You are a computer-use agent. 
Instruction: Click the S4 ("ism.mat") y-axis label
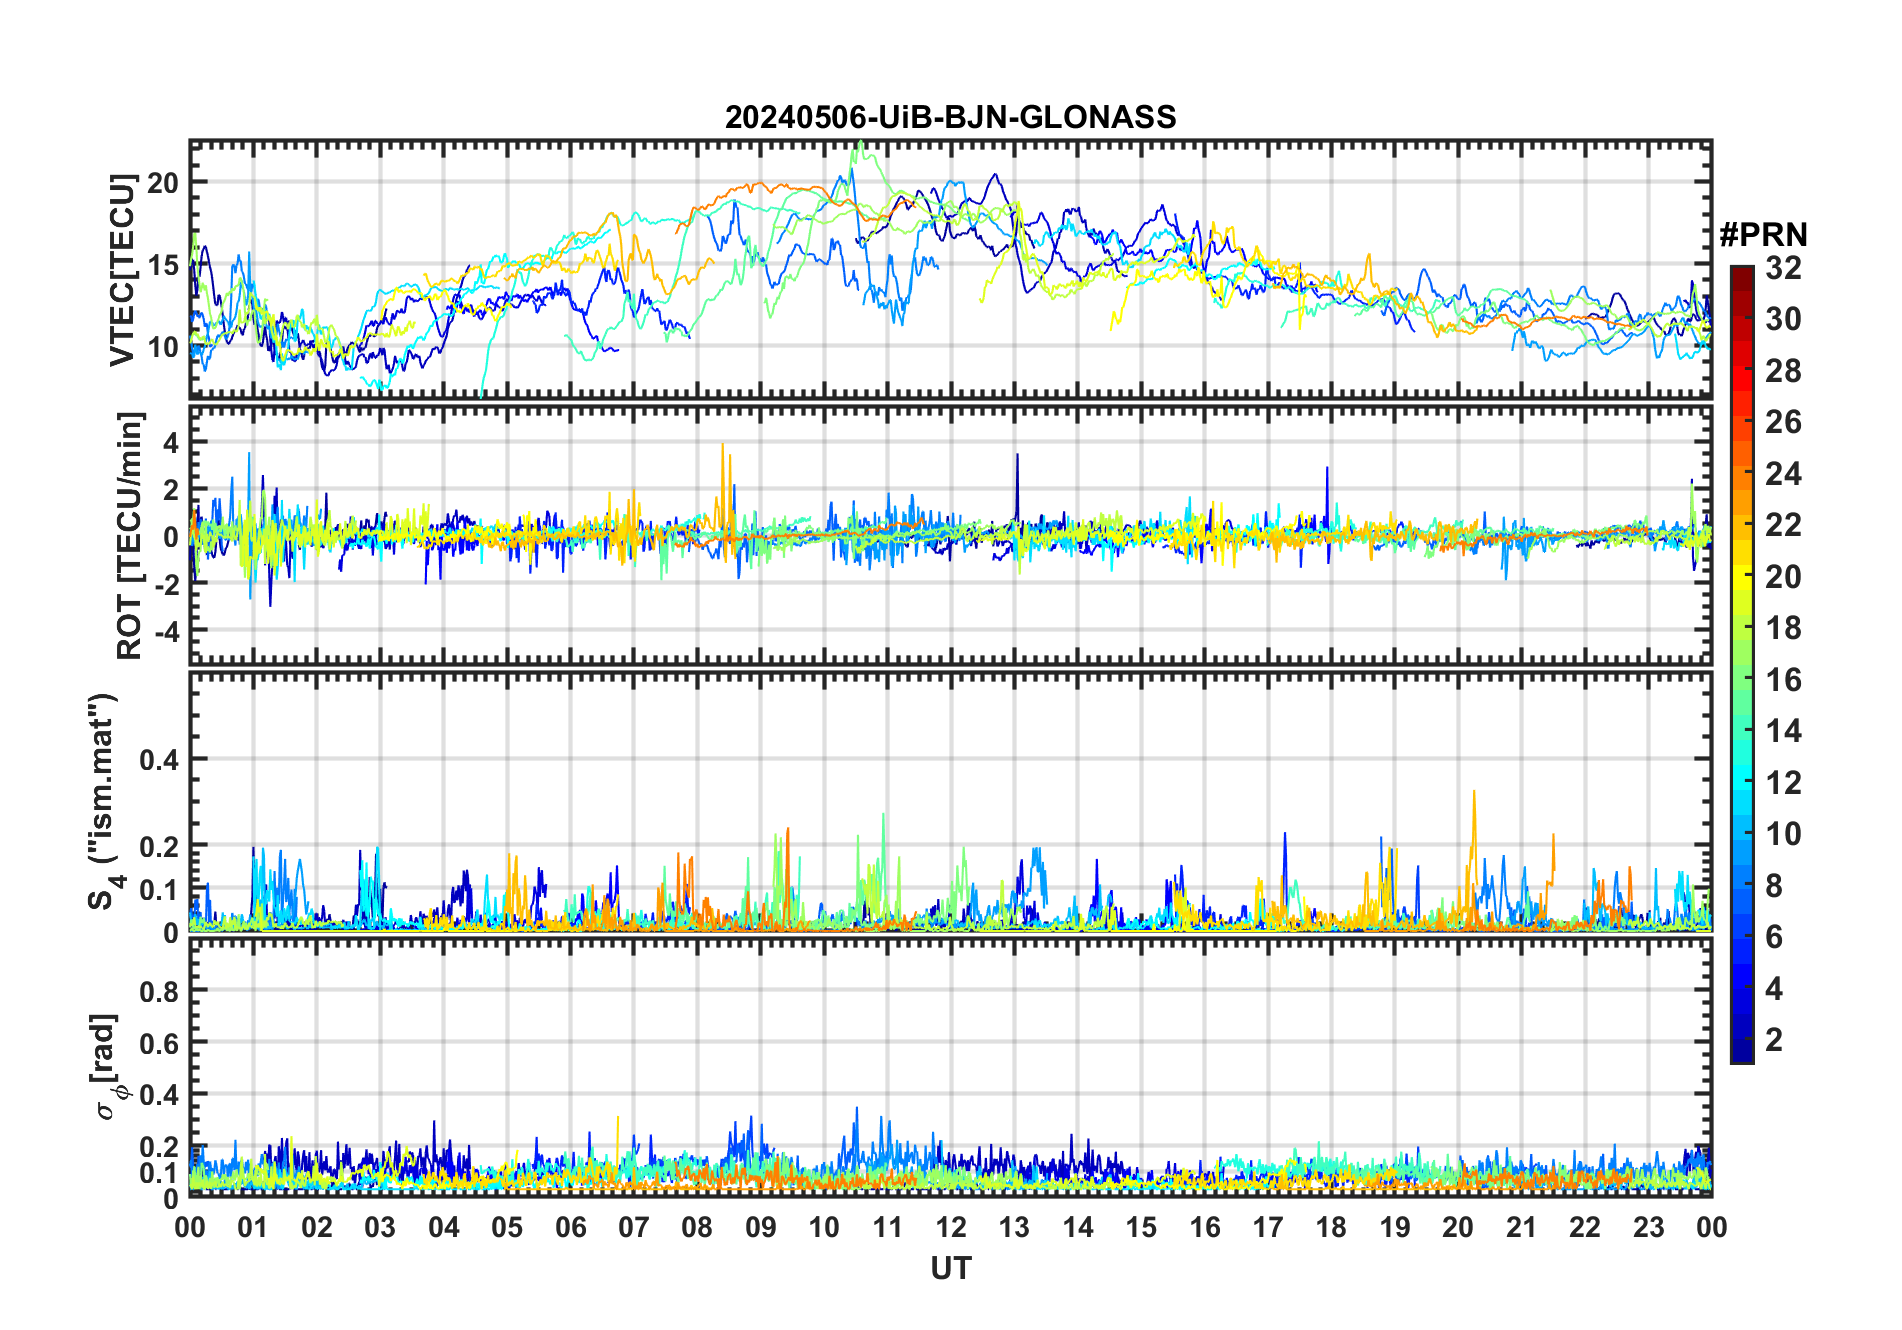coord(103,802)
